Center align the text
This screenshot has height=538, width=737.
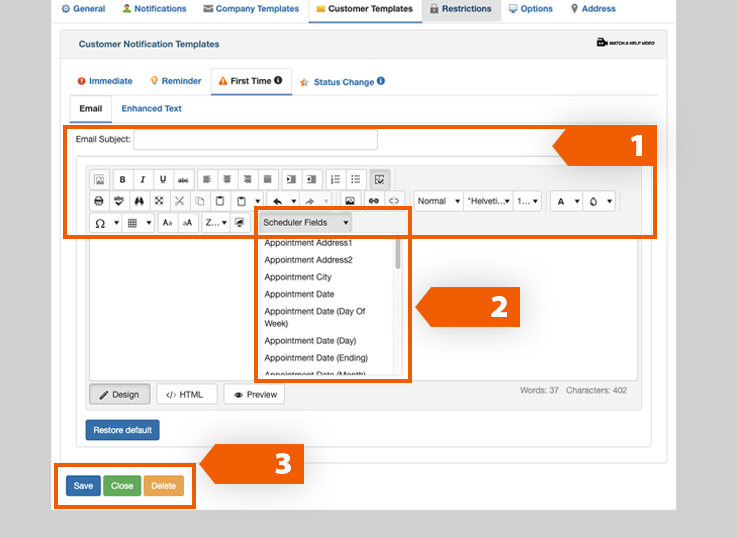(x=227, y=180)
